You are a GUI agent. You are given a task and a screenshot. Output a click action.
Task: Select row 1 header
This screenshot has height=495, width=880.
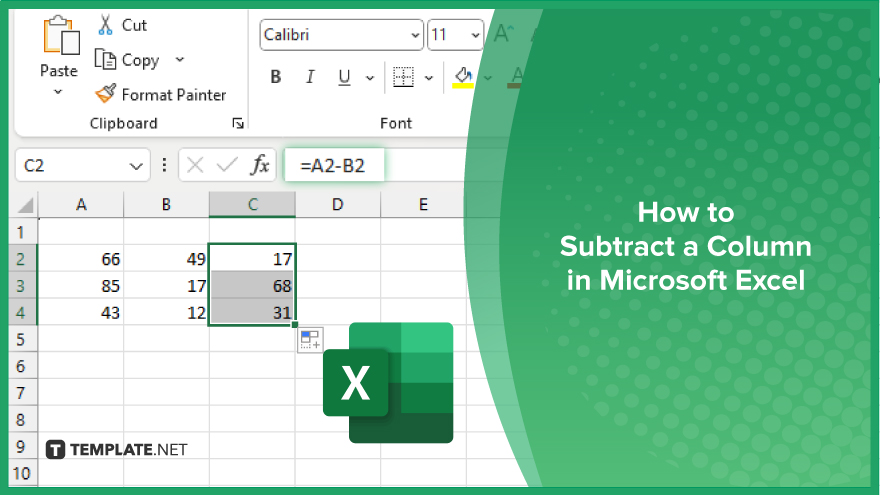(22, 232)
